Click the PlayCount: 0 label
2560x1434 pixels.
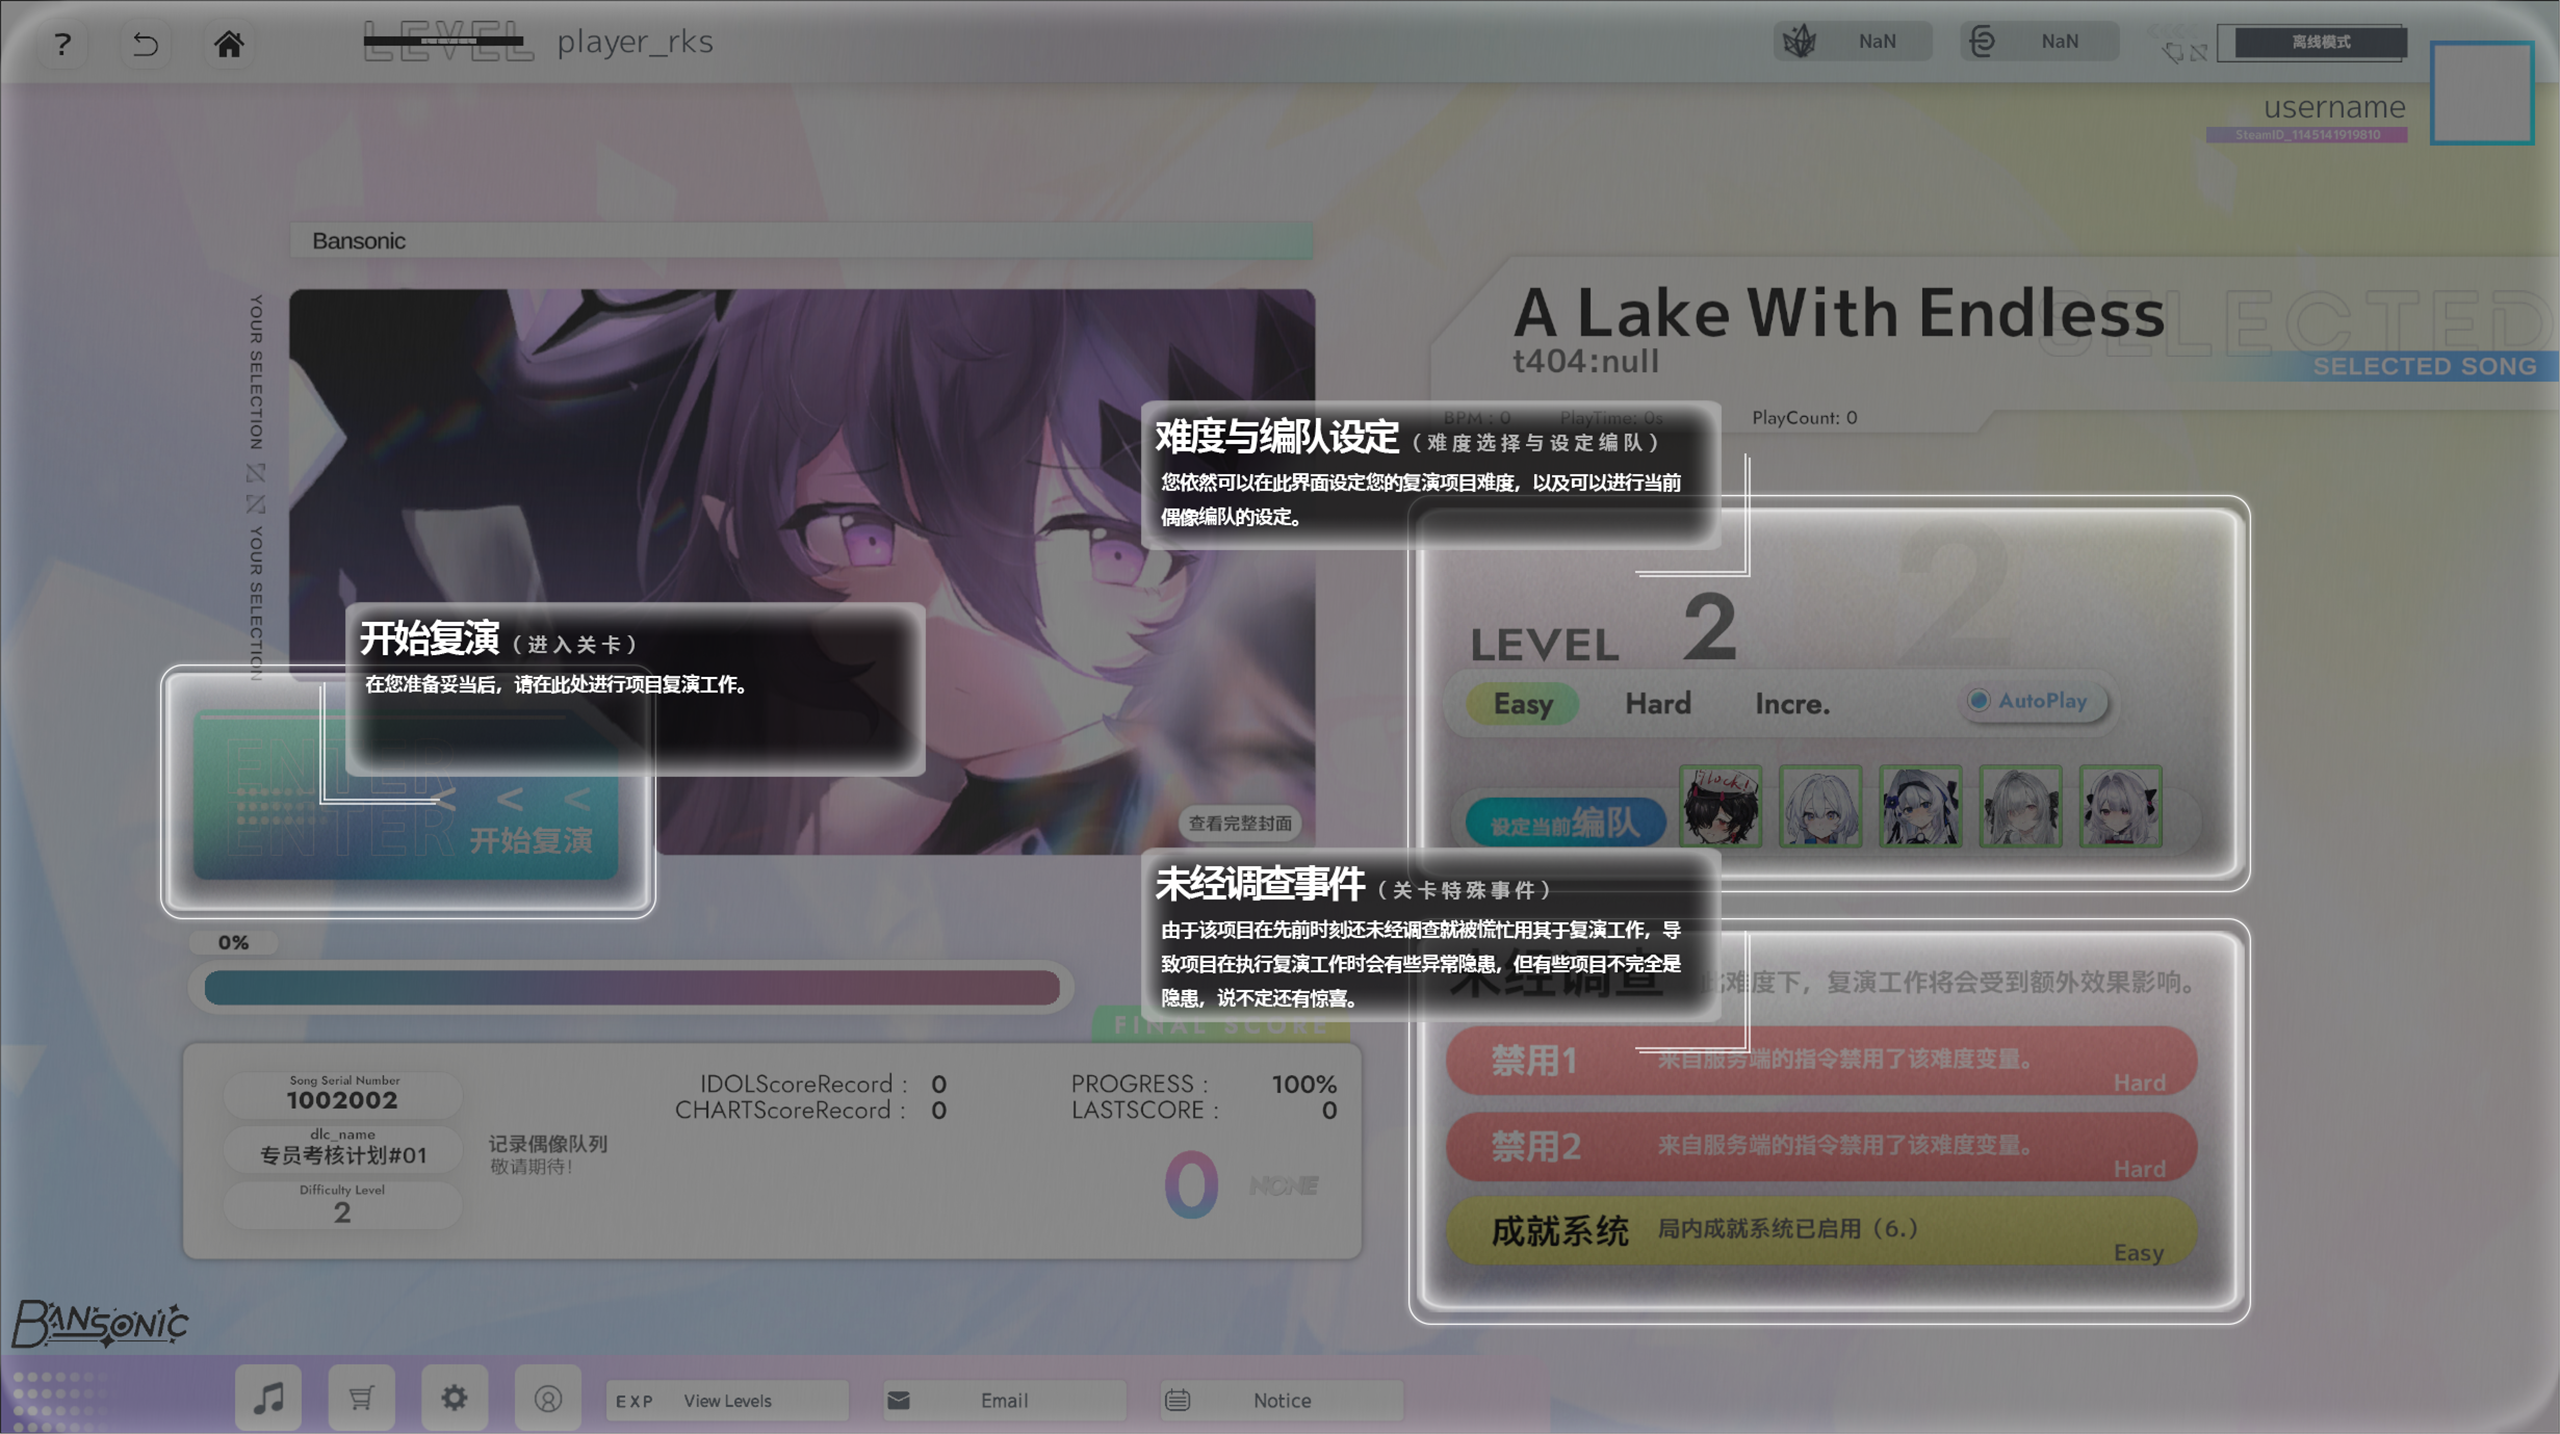(1804, 418)
